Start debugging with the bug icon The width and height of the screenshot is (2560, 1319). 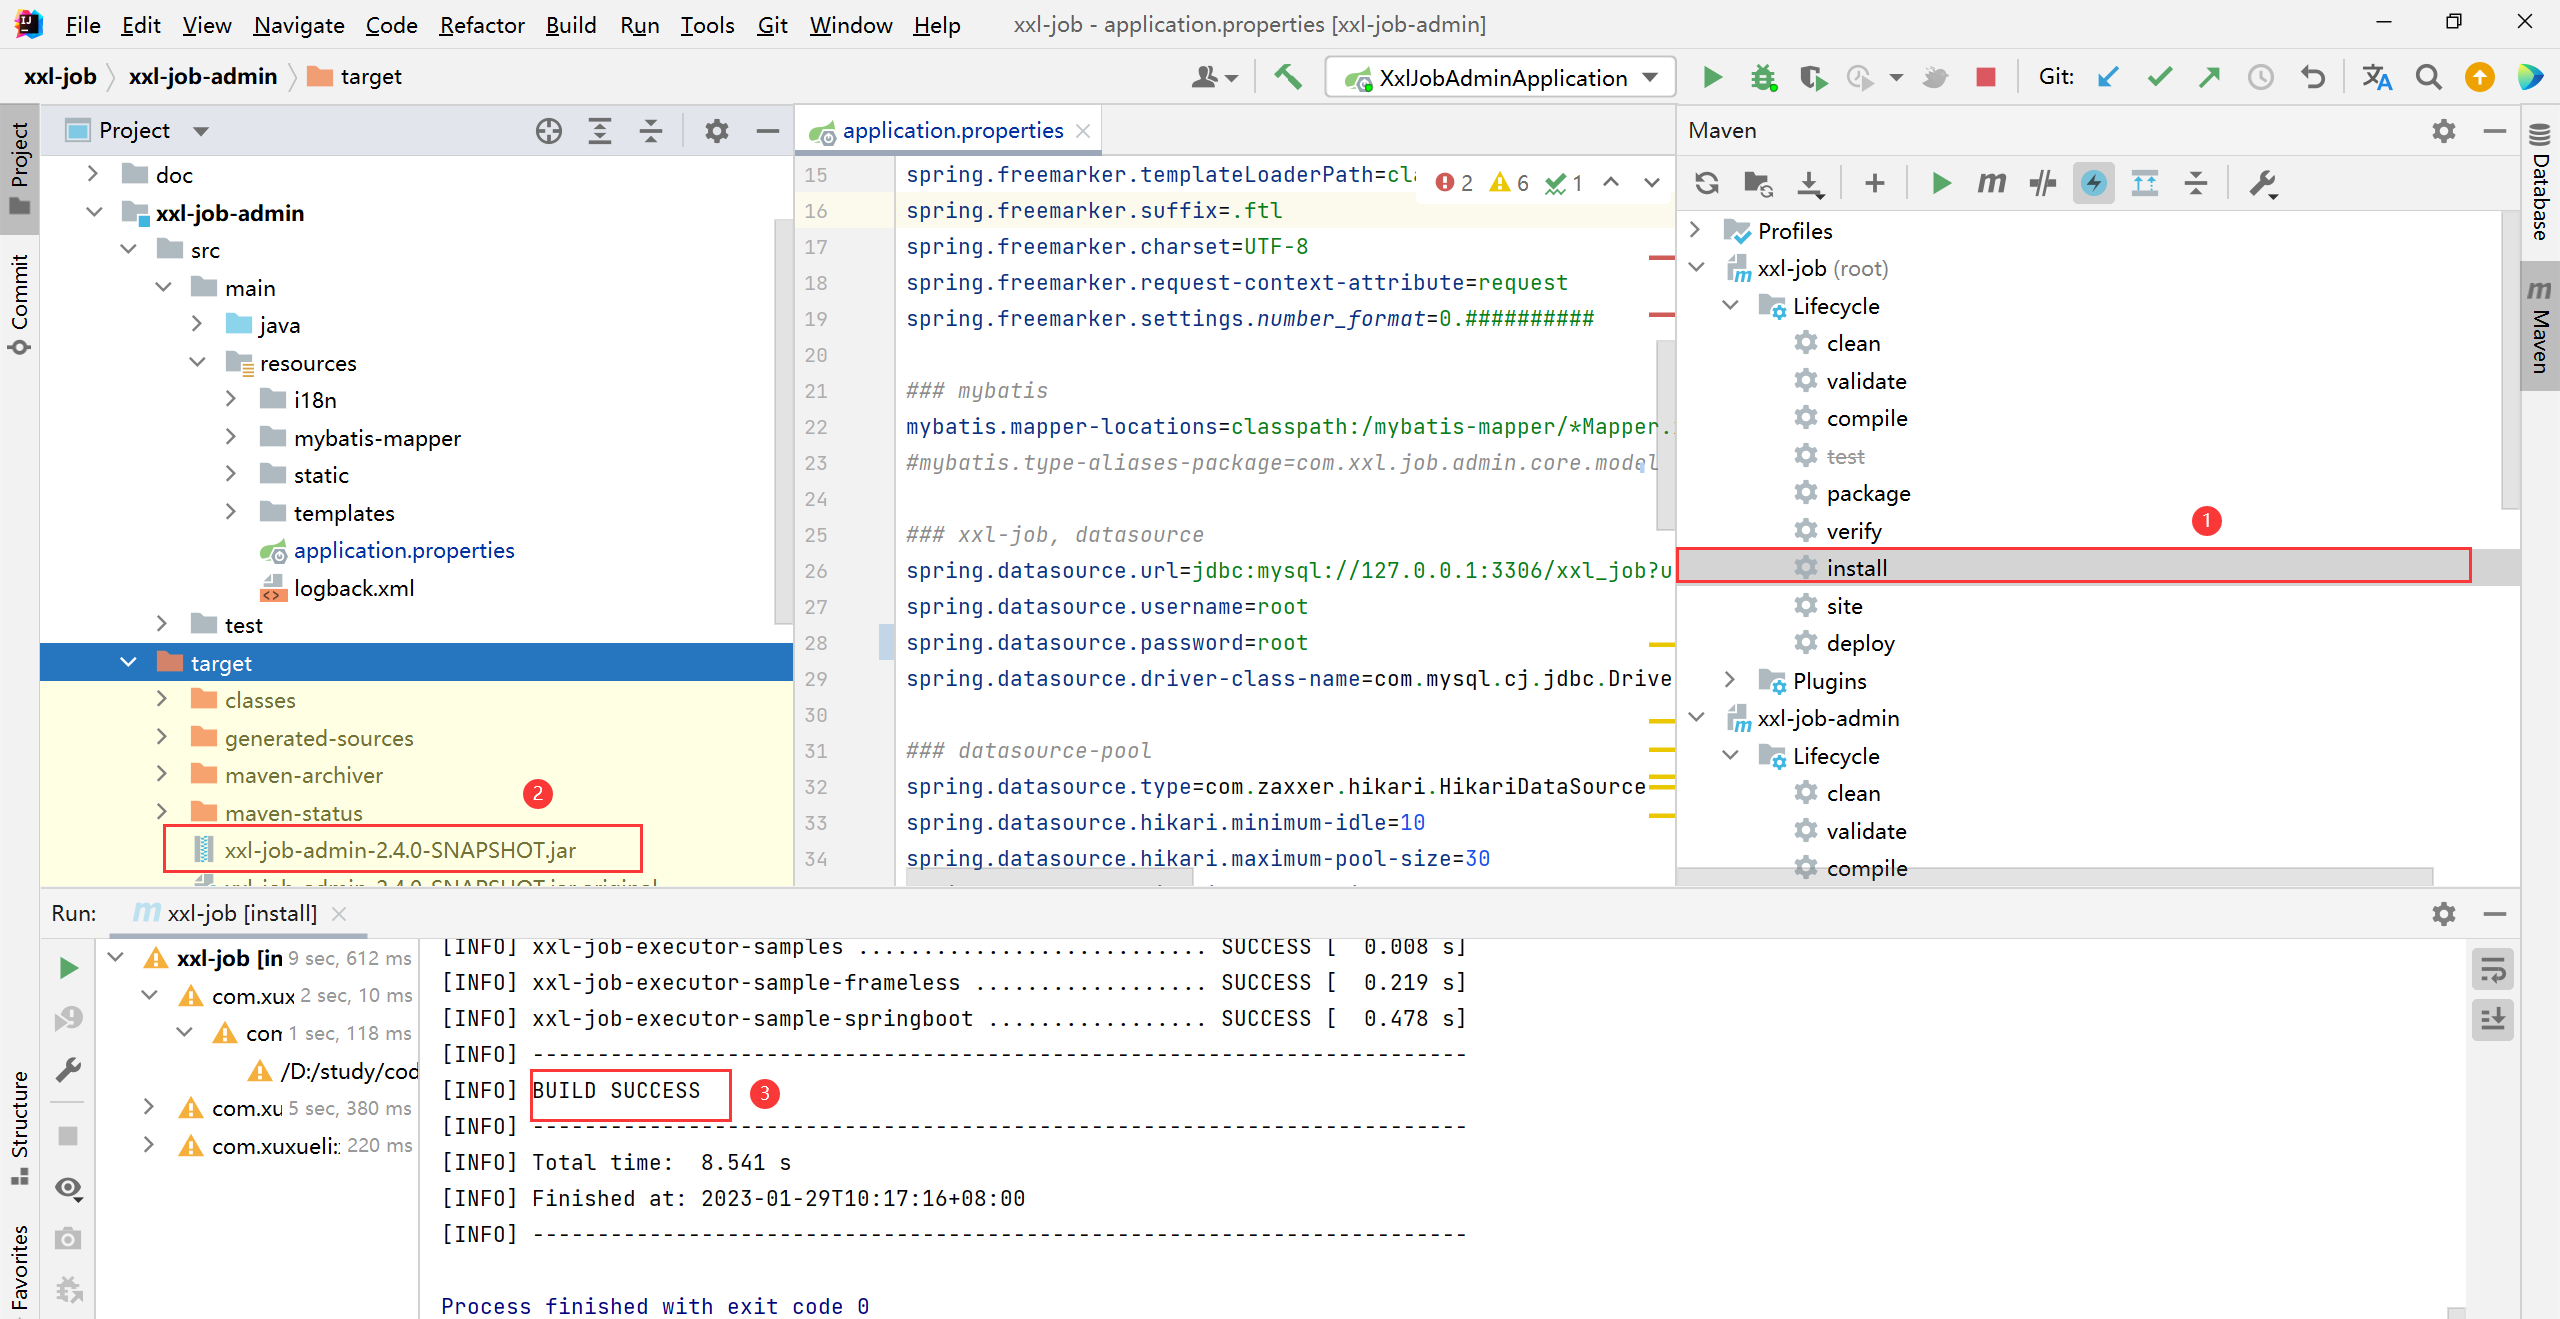(x=1763, y=77)
